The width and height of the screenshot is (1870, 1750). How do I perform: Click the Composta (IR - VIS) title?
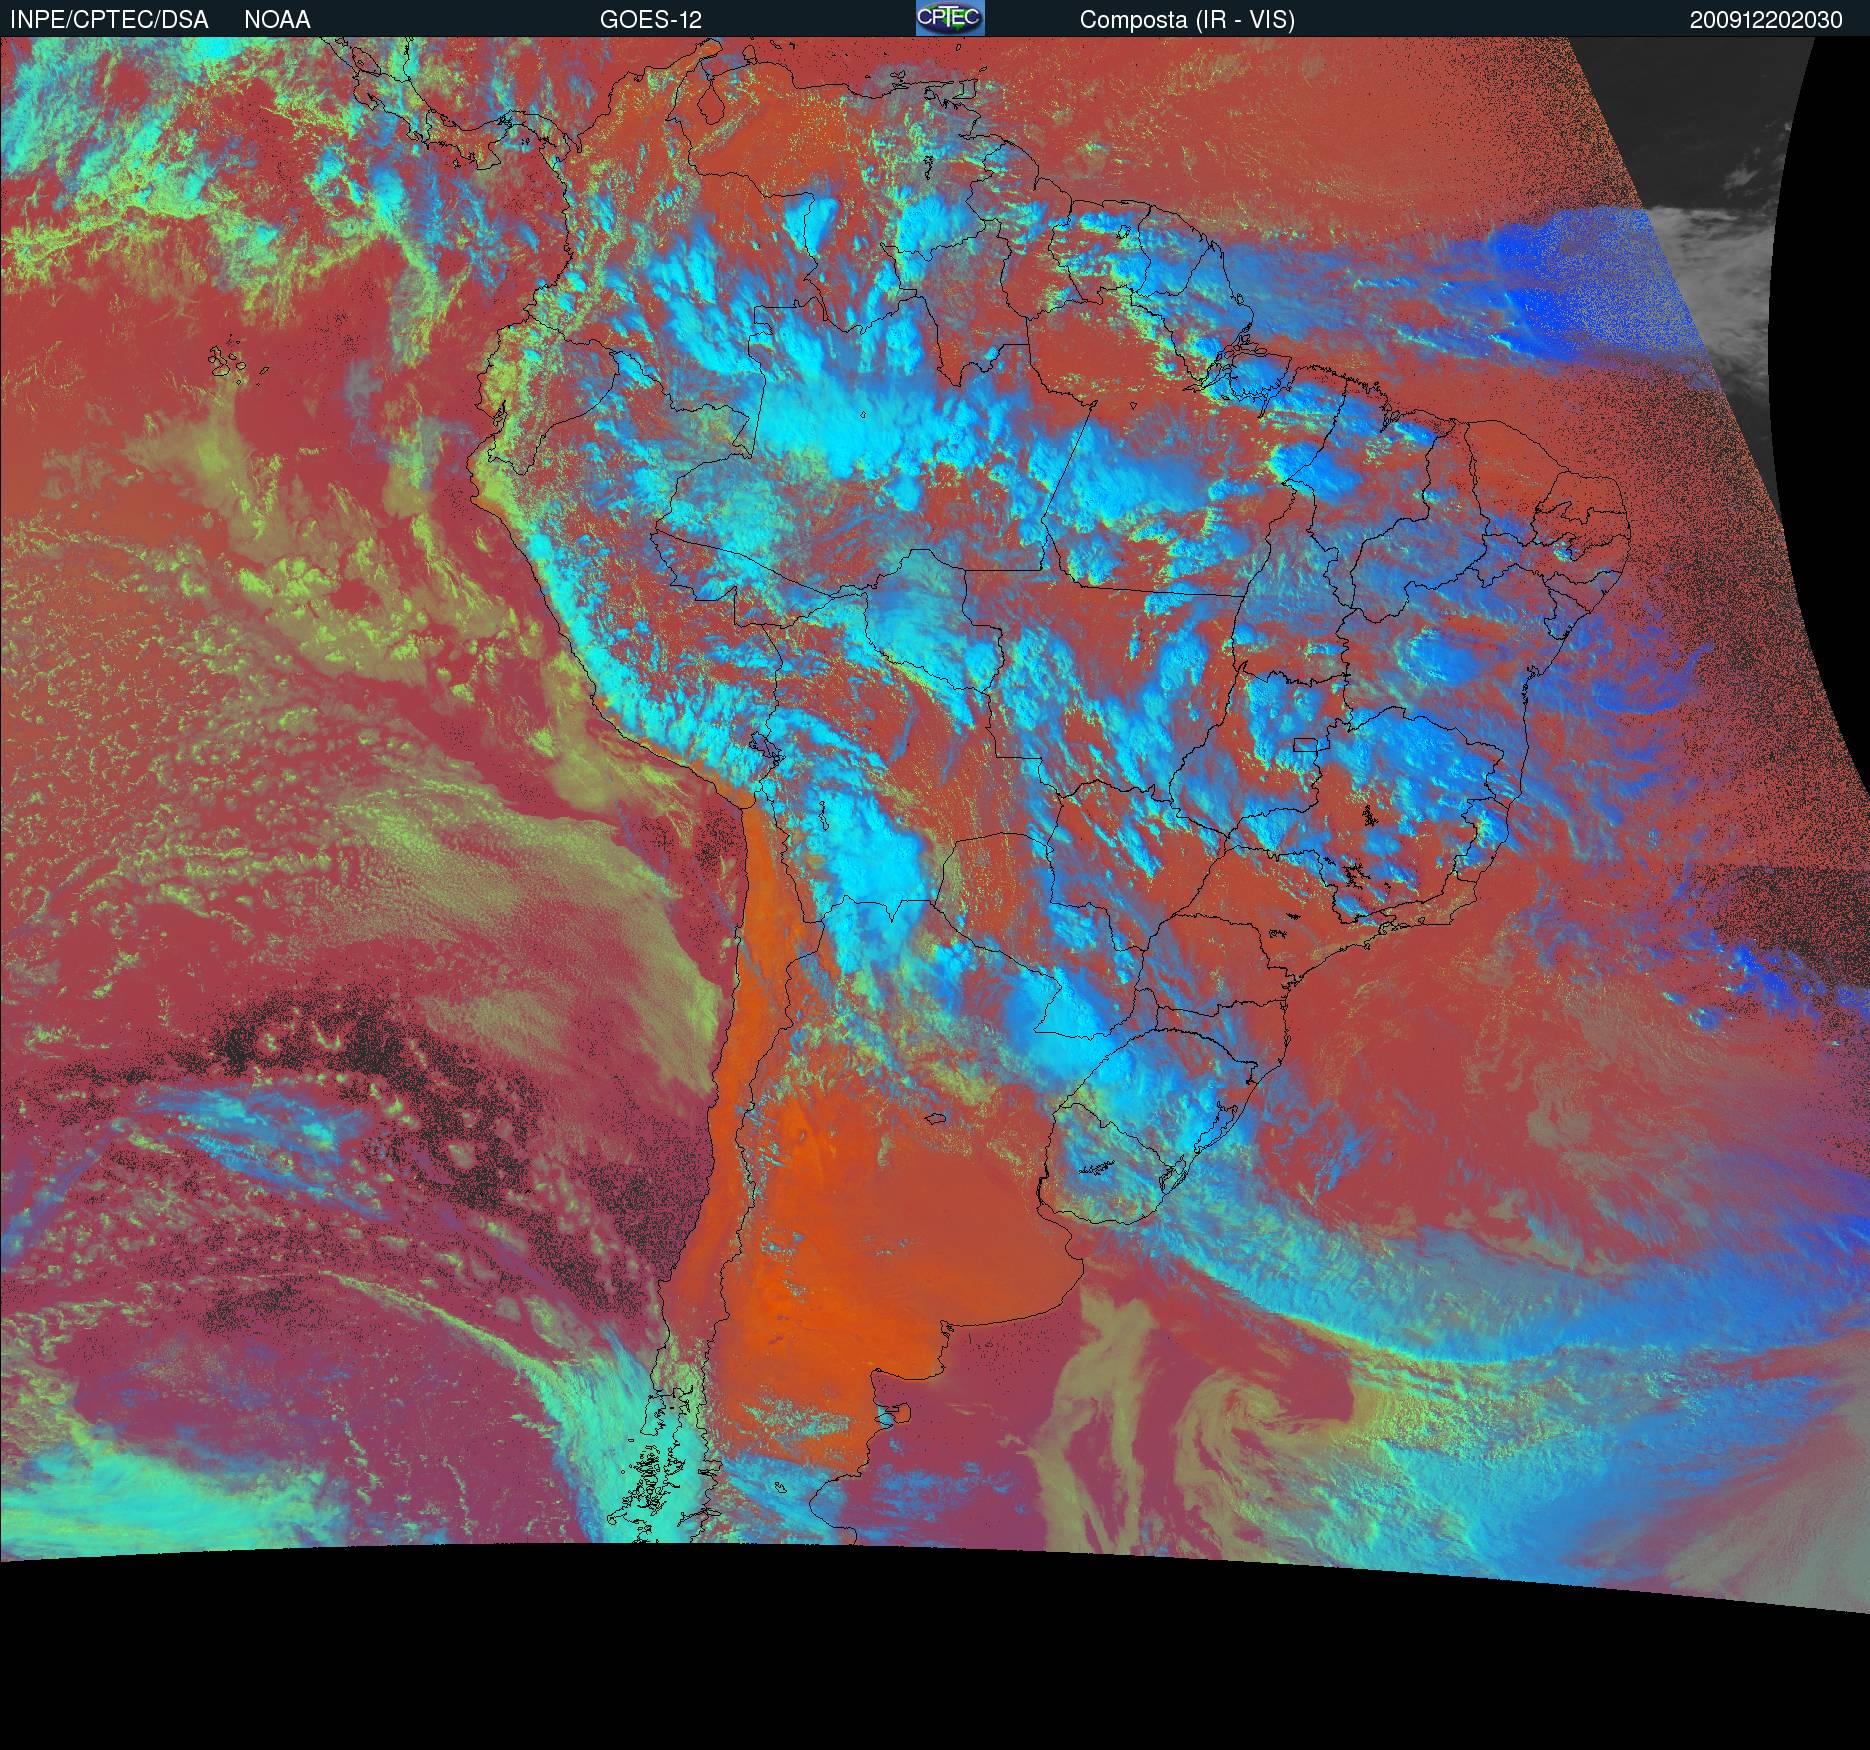pos(1187,20)
